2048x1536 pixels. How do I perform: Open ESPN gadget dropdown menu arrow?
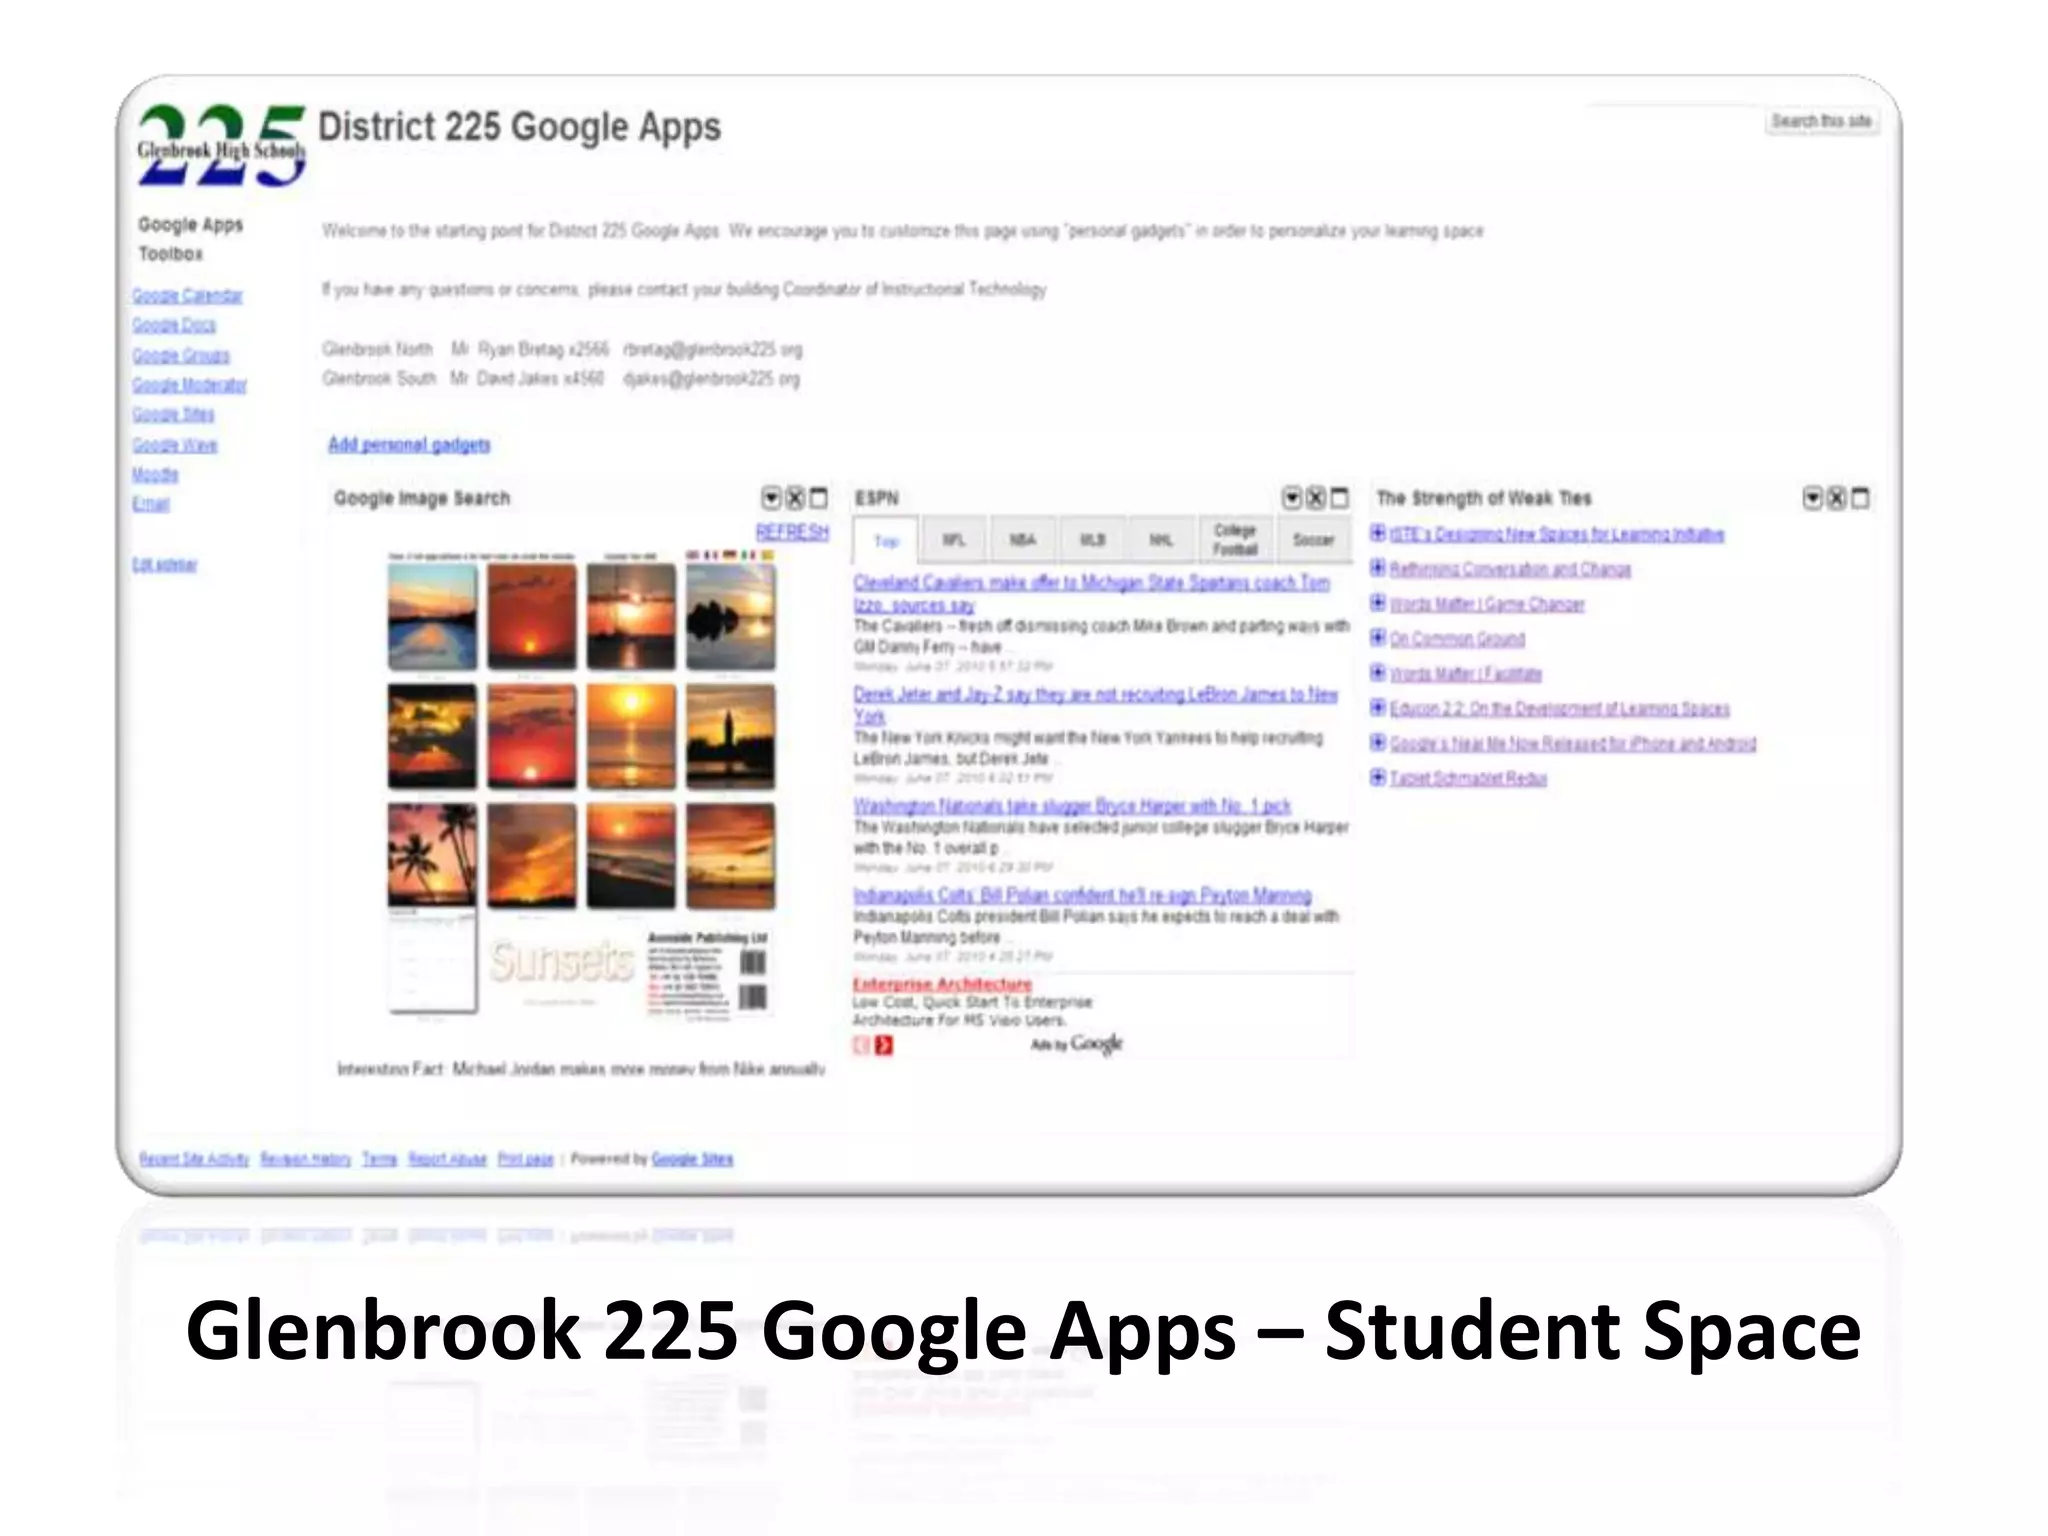coord(1292,498)
